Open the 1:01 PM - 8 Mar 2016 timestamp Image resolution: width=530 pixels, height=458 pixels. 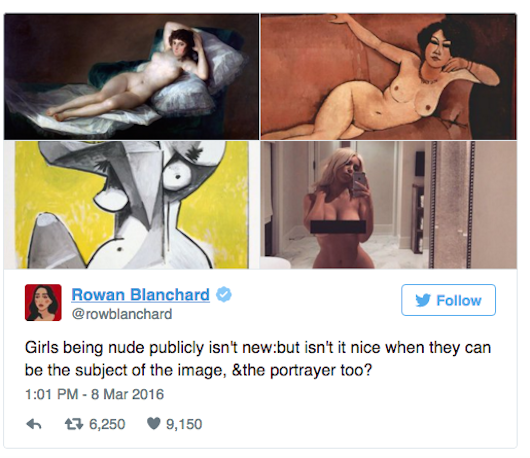94,394
